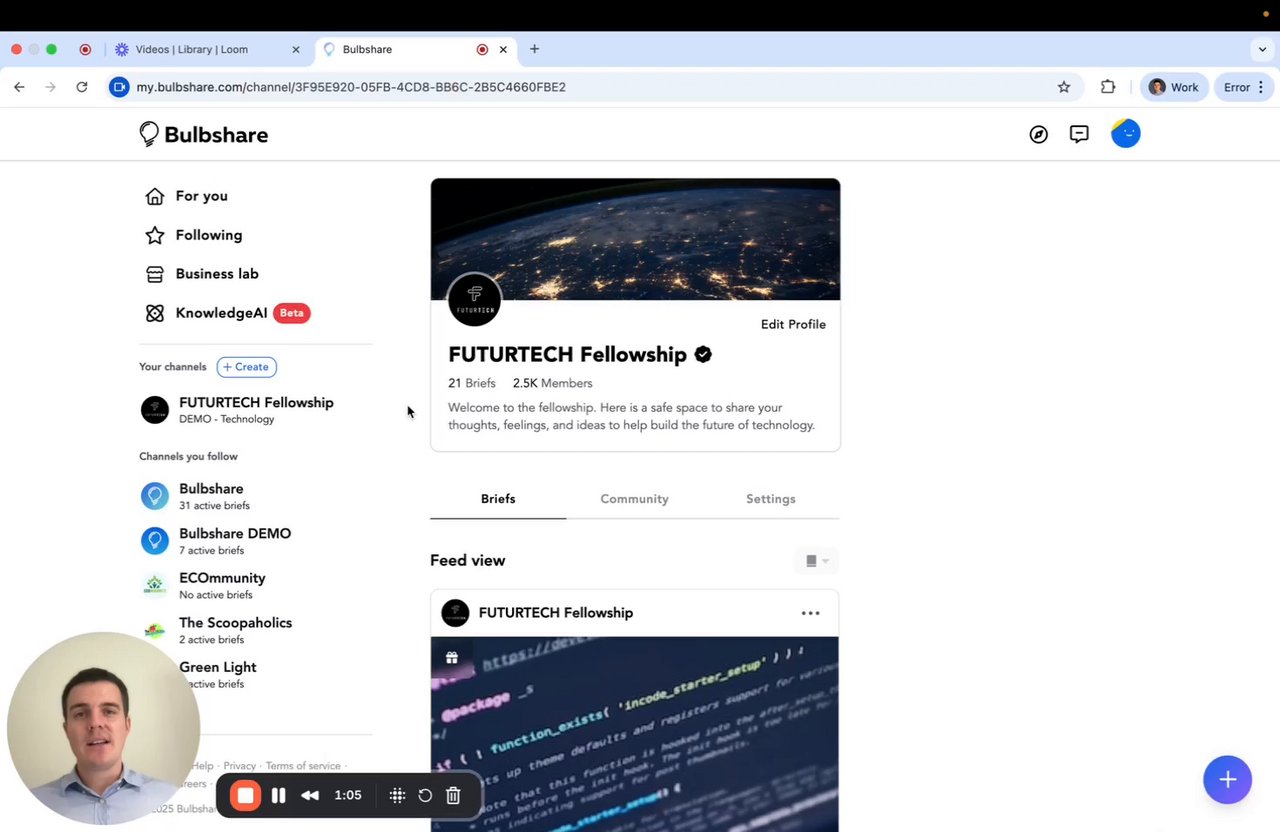Viewport: 1280px width, 832px height.
Task: Click the Loom drag grid icon
Action: 397,796
